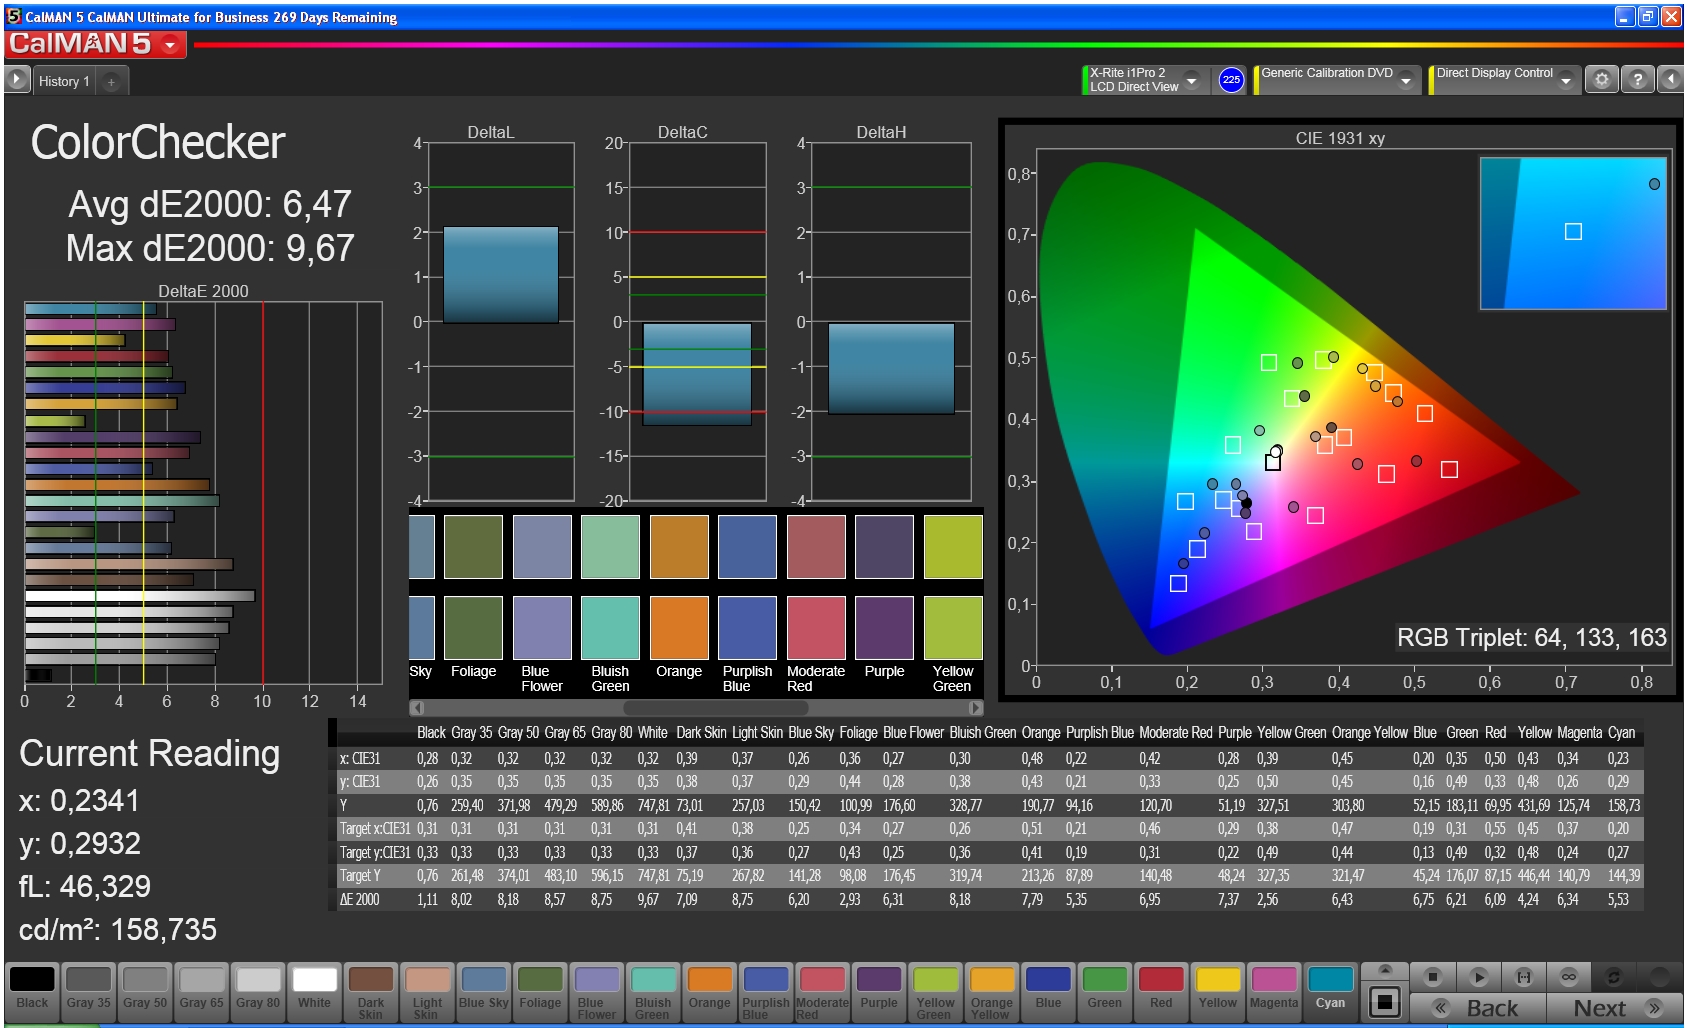Select the Black patch button
The image size is (1688, 1028).
point(32,991)
